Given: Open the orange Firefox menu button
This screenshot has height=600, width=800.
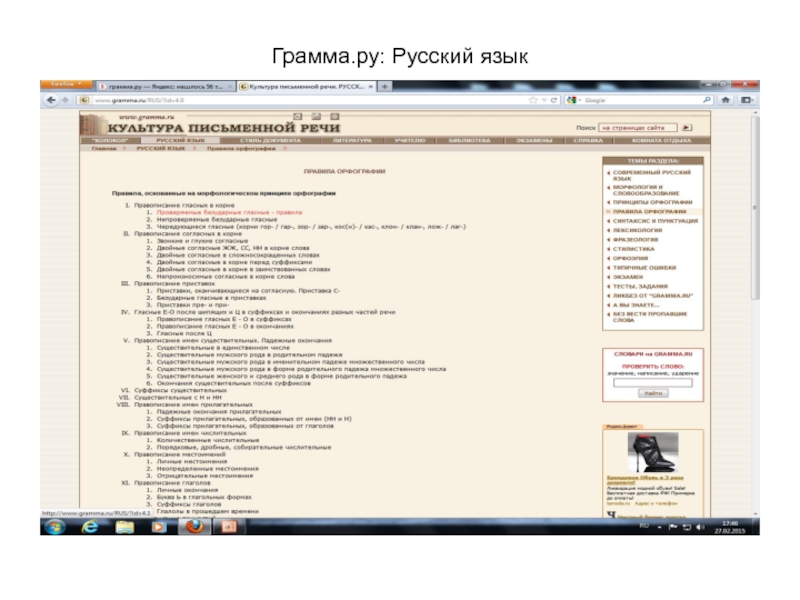Looking at the screenshot, I should coord(66,84).
